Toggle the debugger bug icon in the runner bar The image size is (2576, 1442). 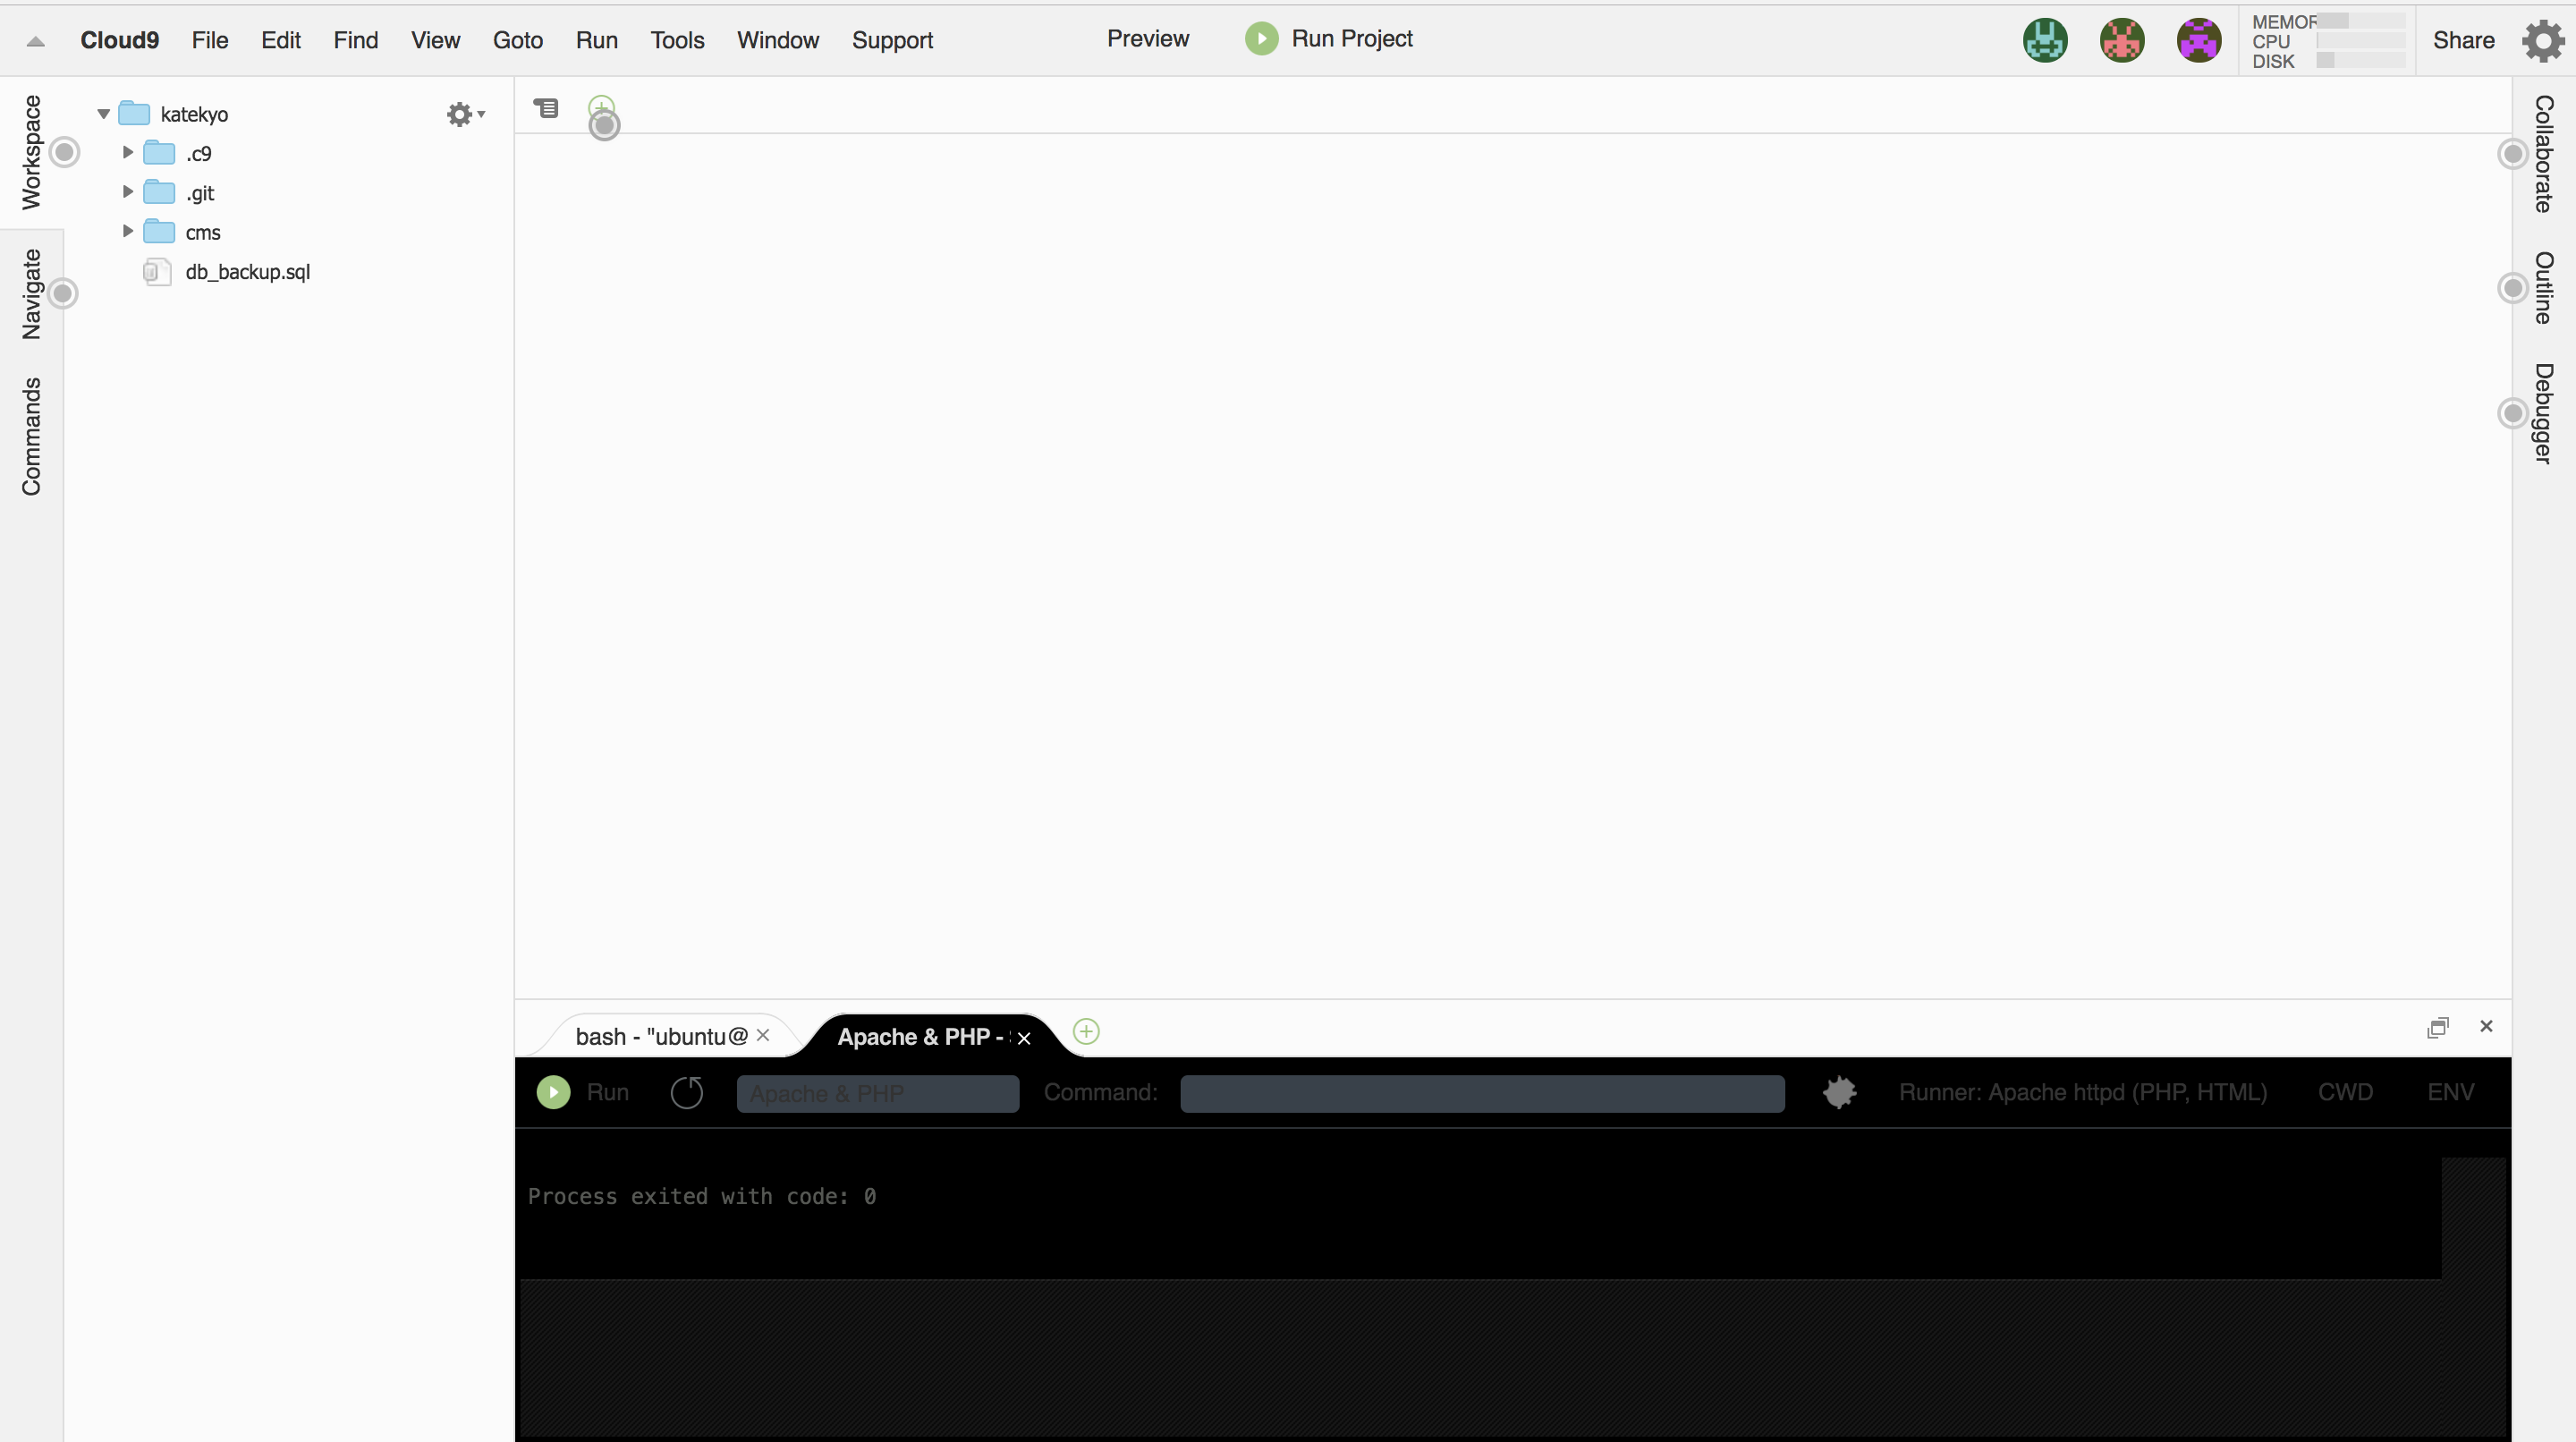[1839, 1092]
